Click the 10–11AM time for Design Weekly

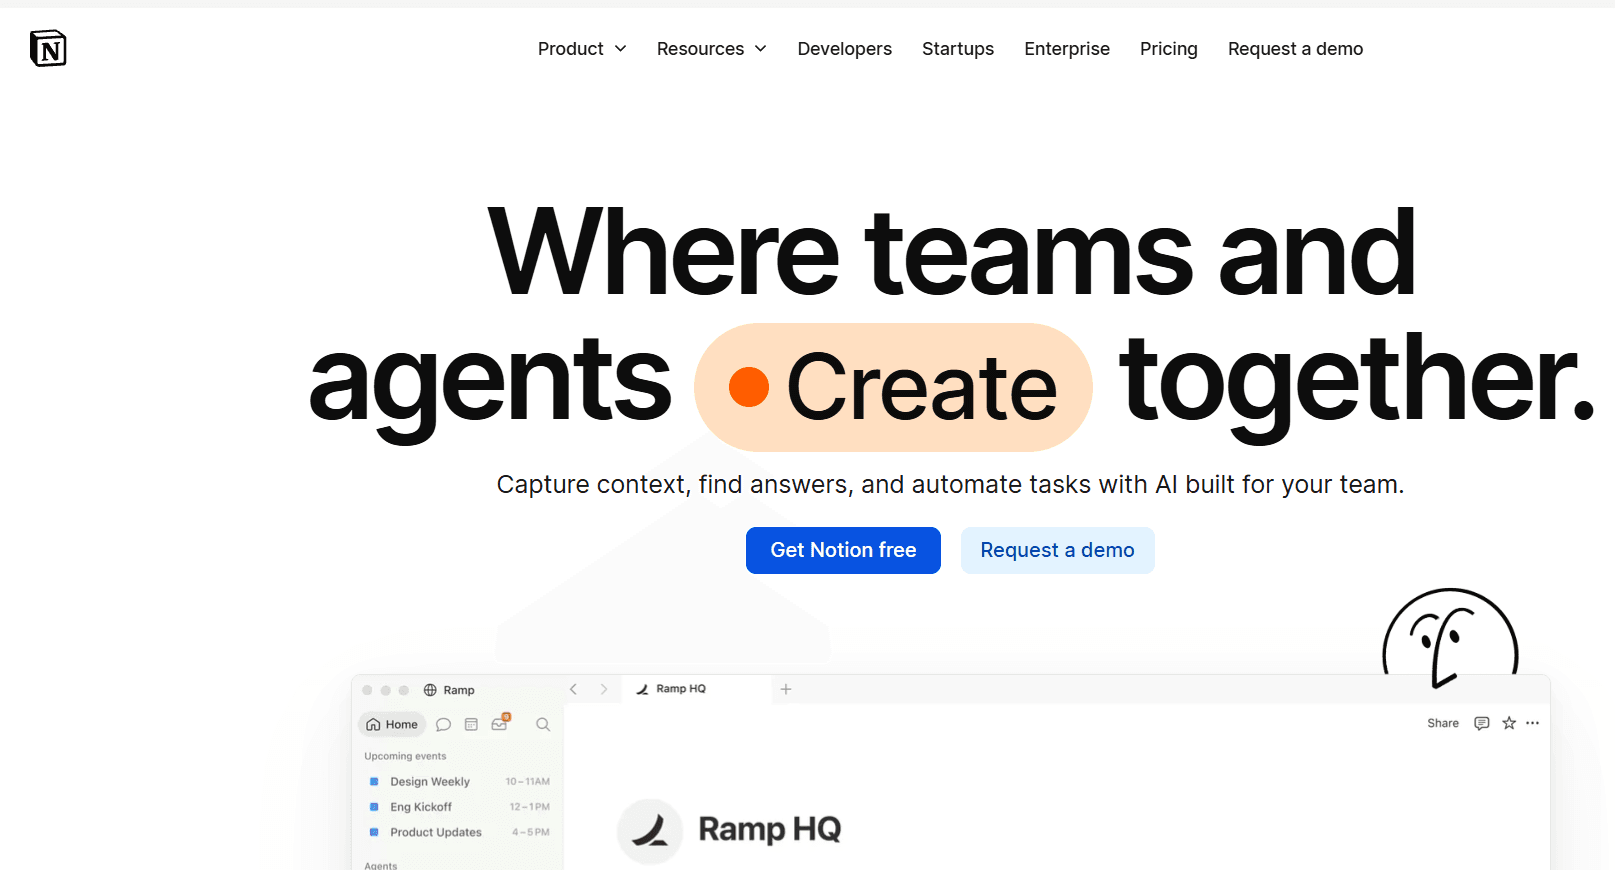pos(527,781)
